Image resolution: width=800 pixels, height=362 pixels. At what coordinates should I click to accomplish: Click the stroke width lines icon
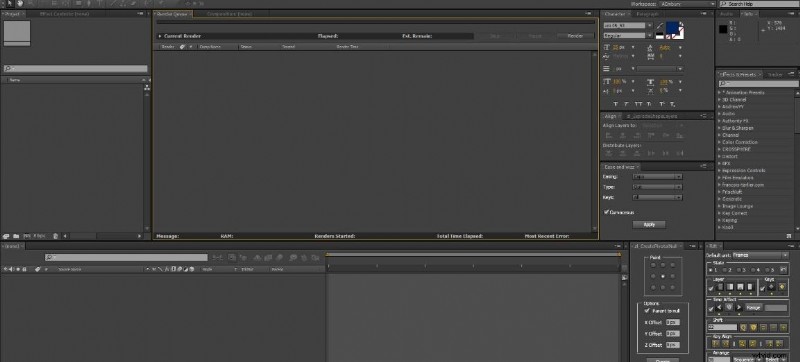coord(607,69)
